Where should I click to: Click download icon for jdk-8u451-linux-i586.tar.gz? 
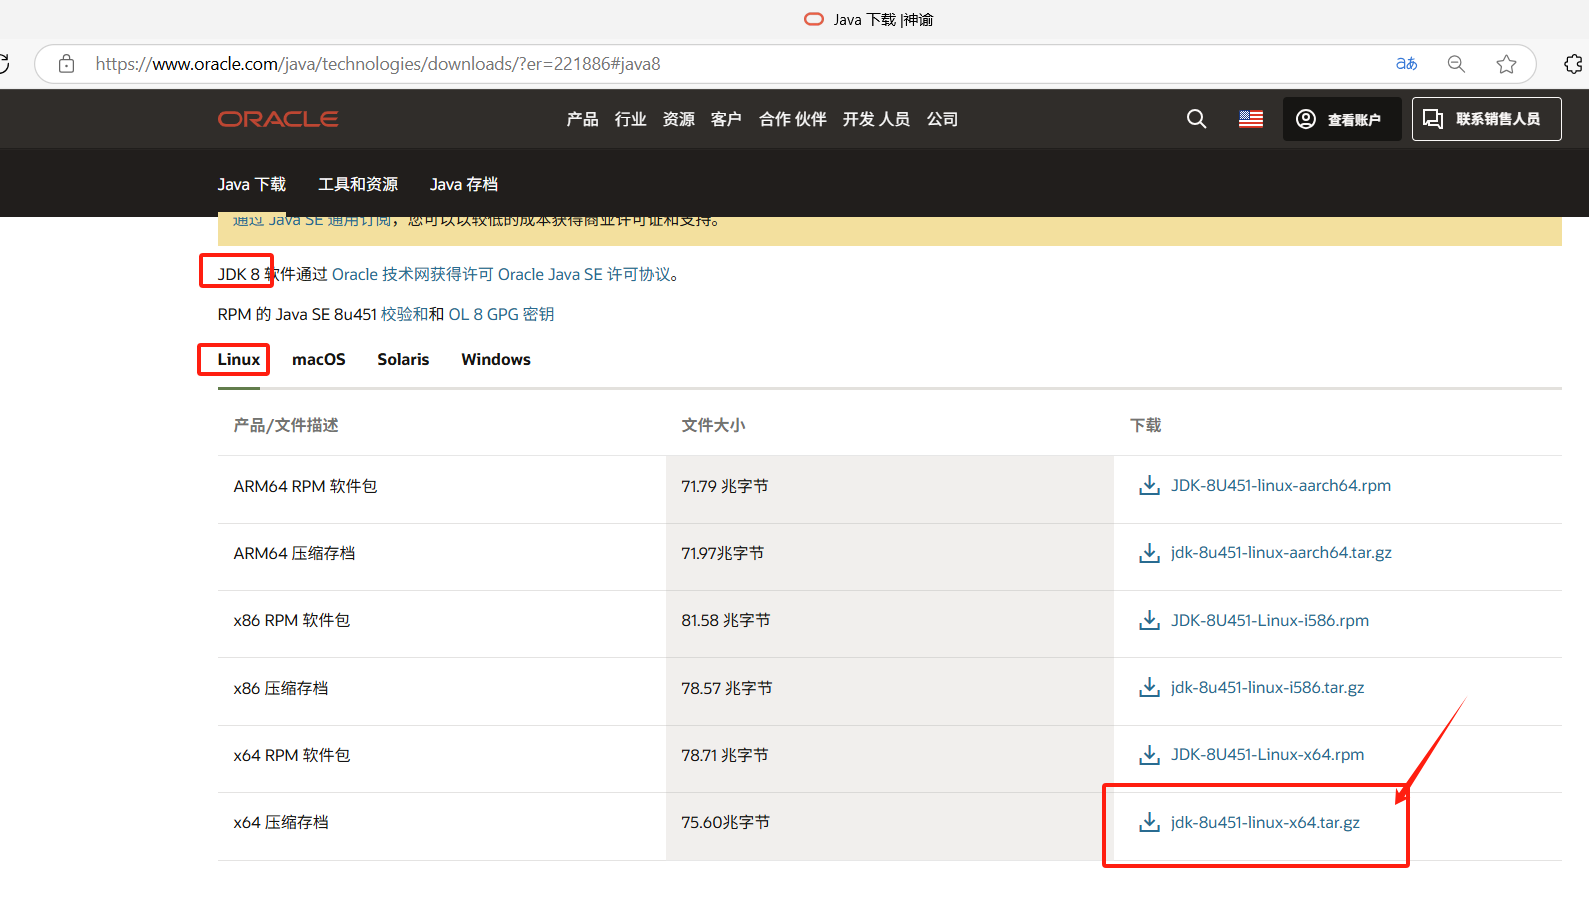tap(1149, 688)
